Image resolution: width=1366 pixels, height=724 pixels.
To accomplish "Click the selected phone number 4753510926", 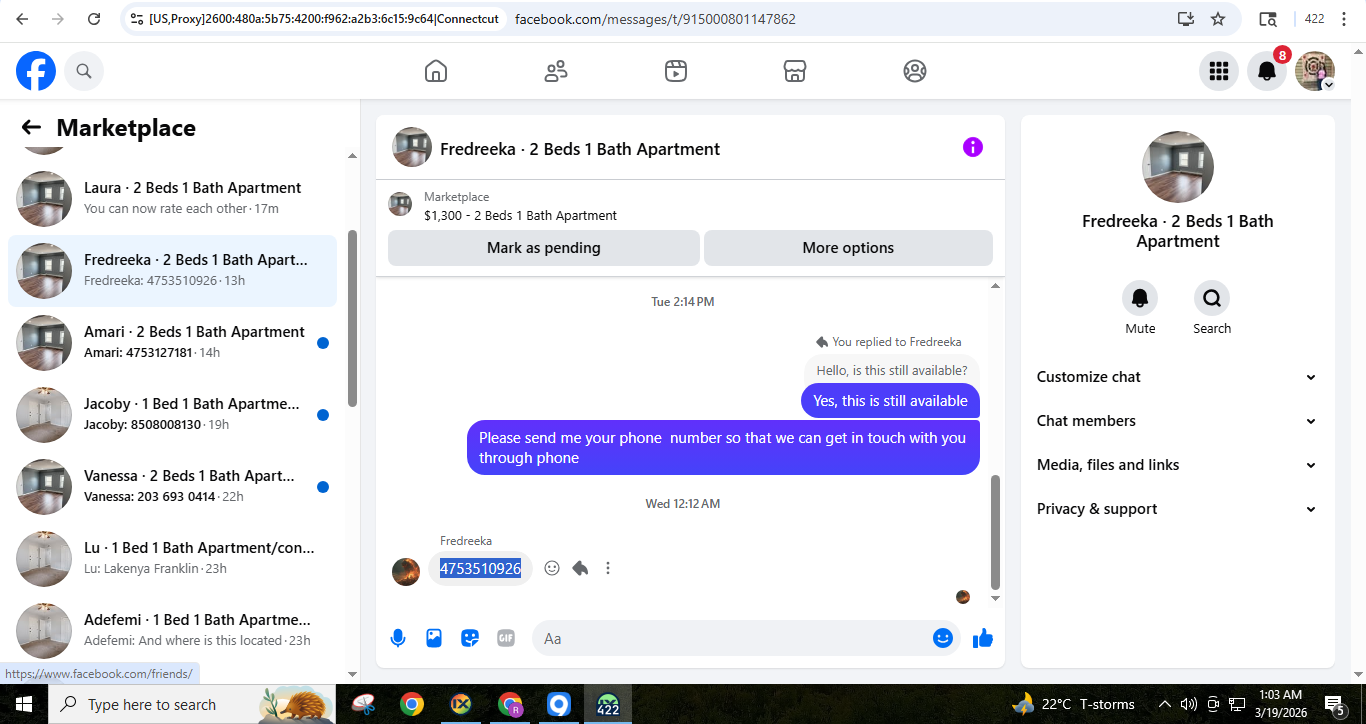I will coord(480,568).
